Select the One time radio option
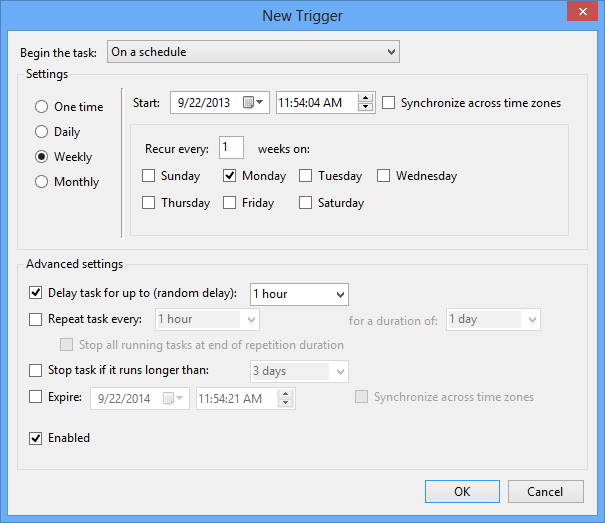This screenshot has height=523, width=605. point(42,107)
